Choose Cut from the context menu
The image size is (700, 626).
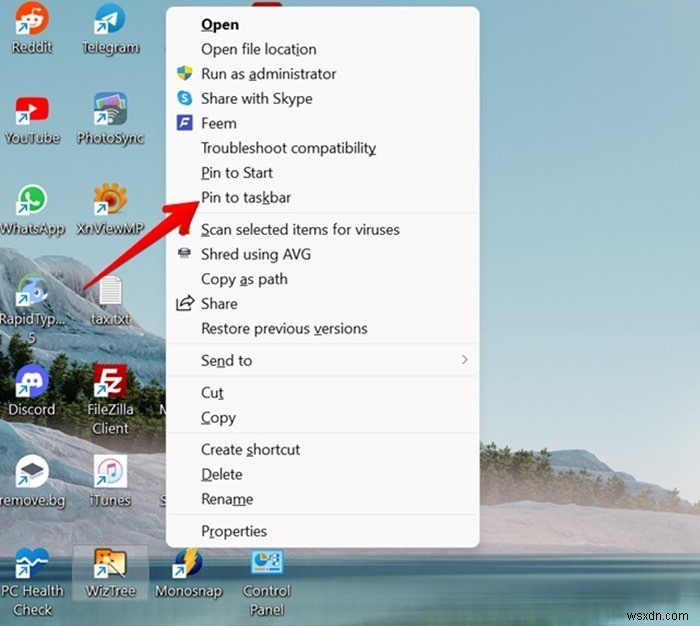(323, 392)
